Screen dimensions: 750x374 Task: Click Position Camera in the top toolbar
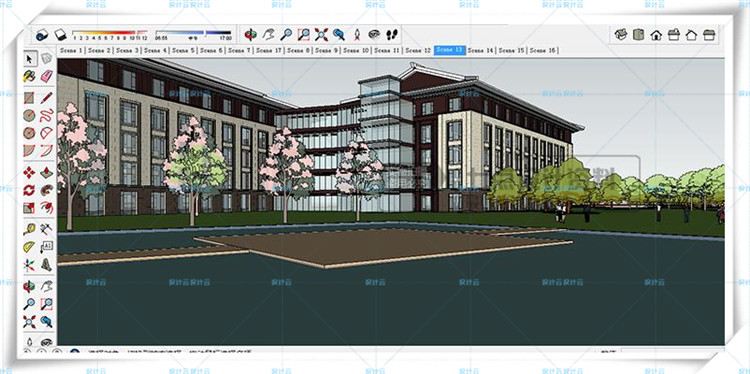(x=357, y=34)
